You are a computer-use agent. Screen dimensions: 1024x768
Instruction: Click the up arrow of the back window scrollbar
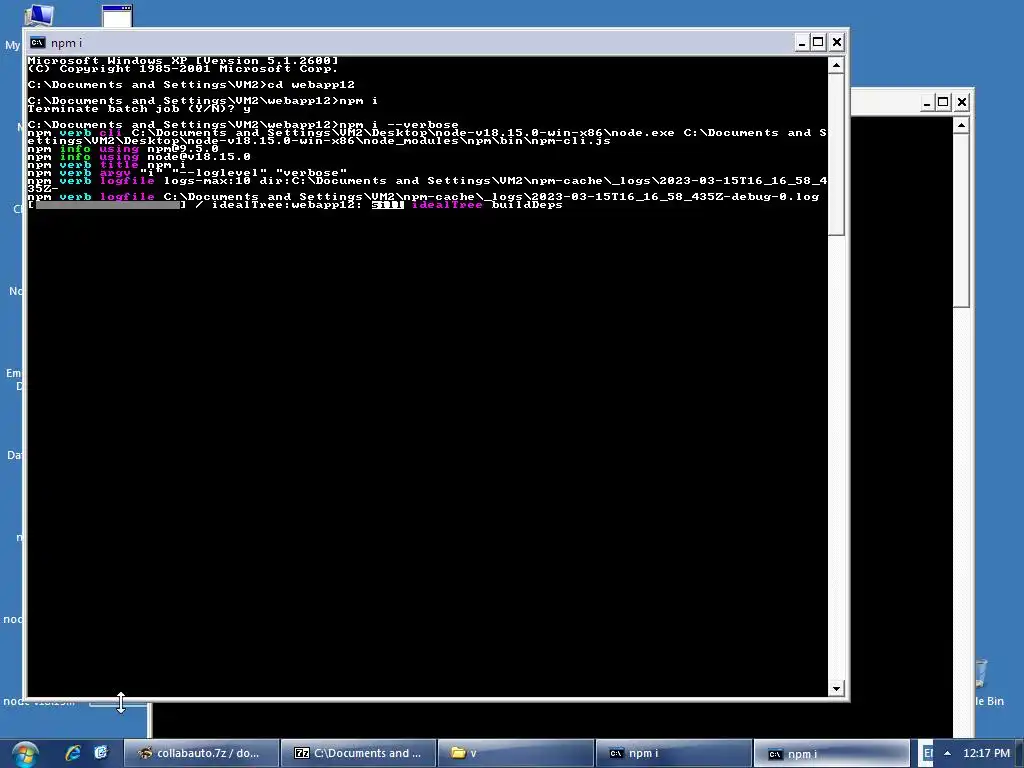pos(961,125)
